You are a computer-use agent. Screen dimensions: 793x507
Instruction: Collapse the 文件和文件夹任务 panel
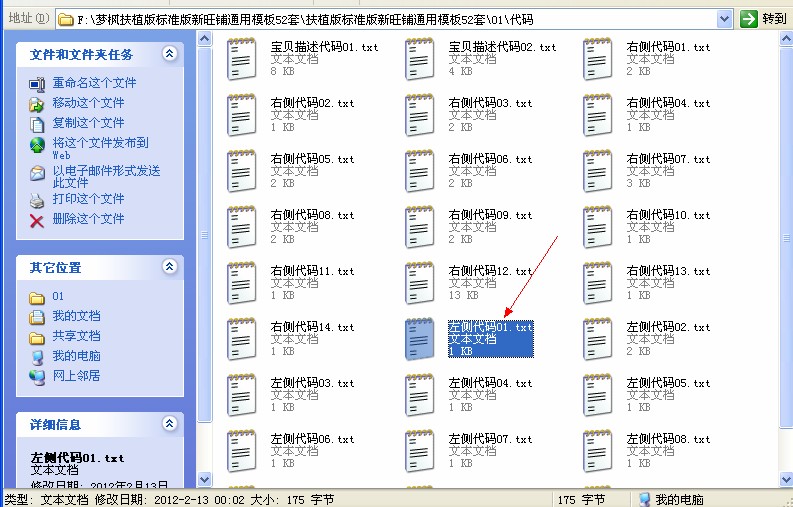point(170,54)
